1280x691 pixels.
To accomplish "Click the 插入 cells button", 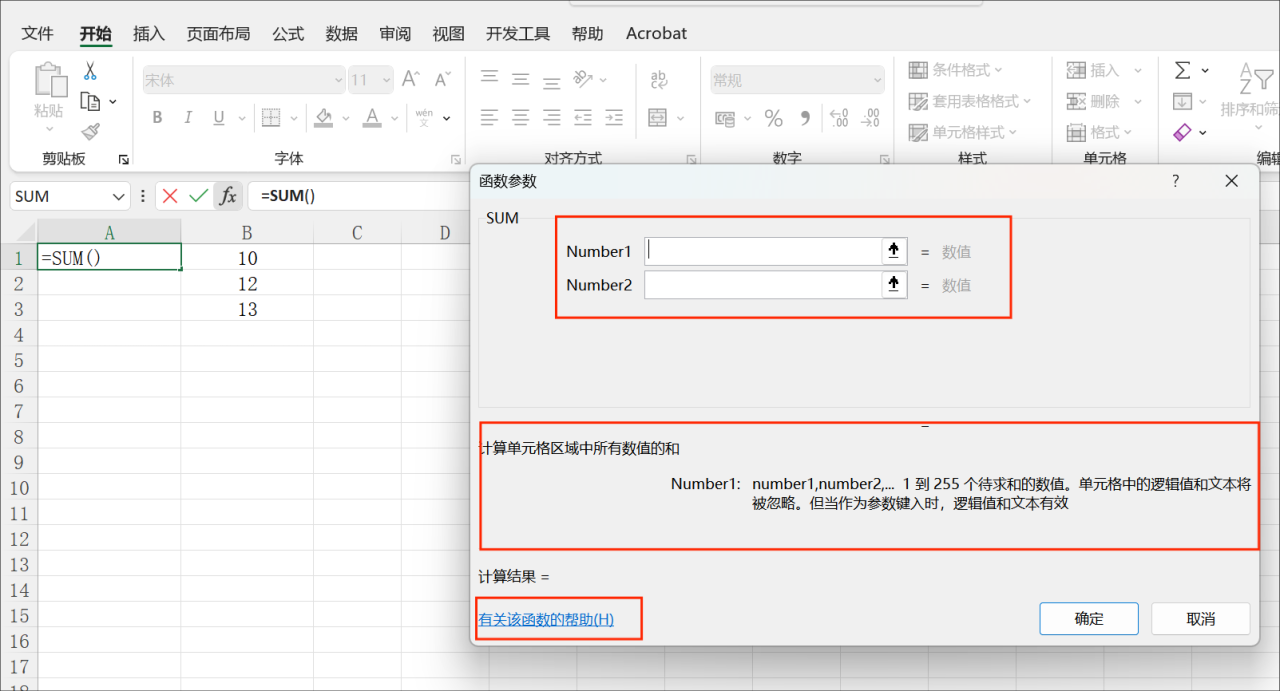I will [1092, 70].
